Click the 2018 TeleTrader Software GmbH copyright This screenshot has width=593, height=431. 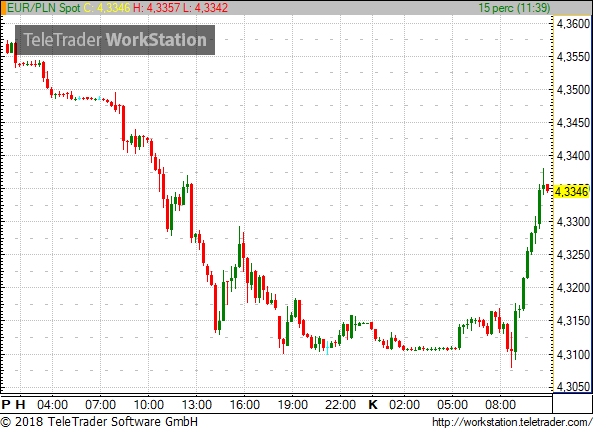(x=99, y=422)
